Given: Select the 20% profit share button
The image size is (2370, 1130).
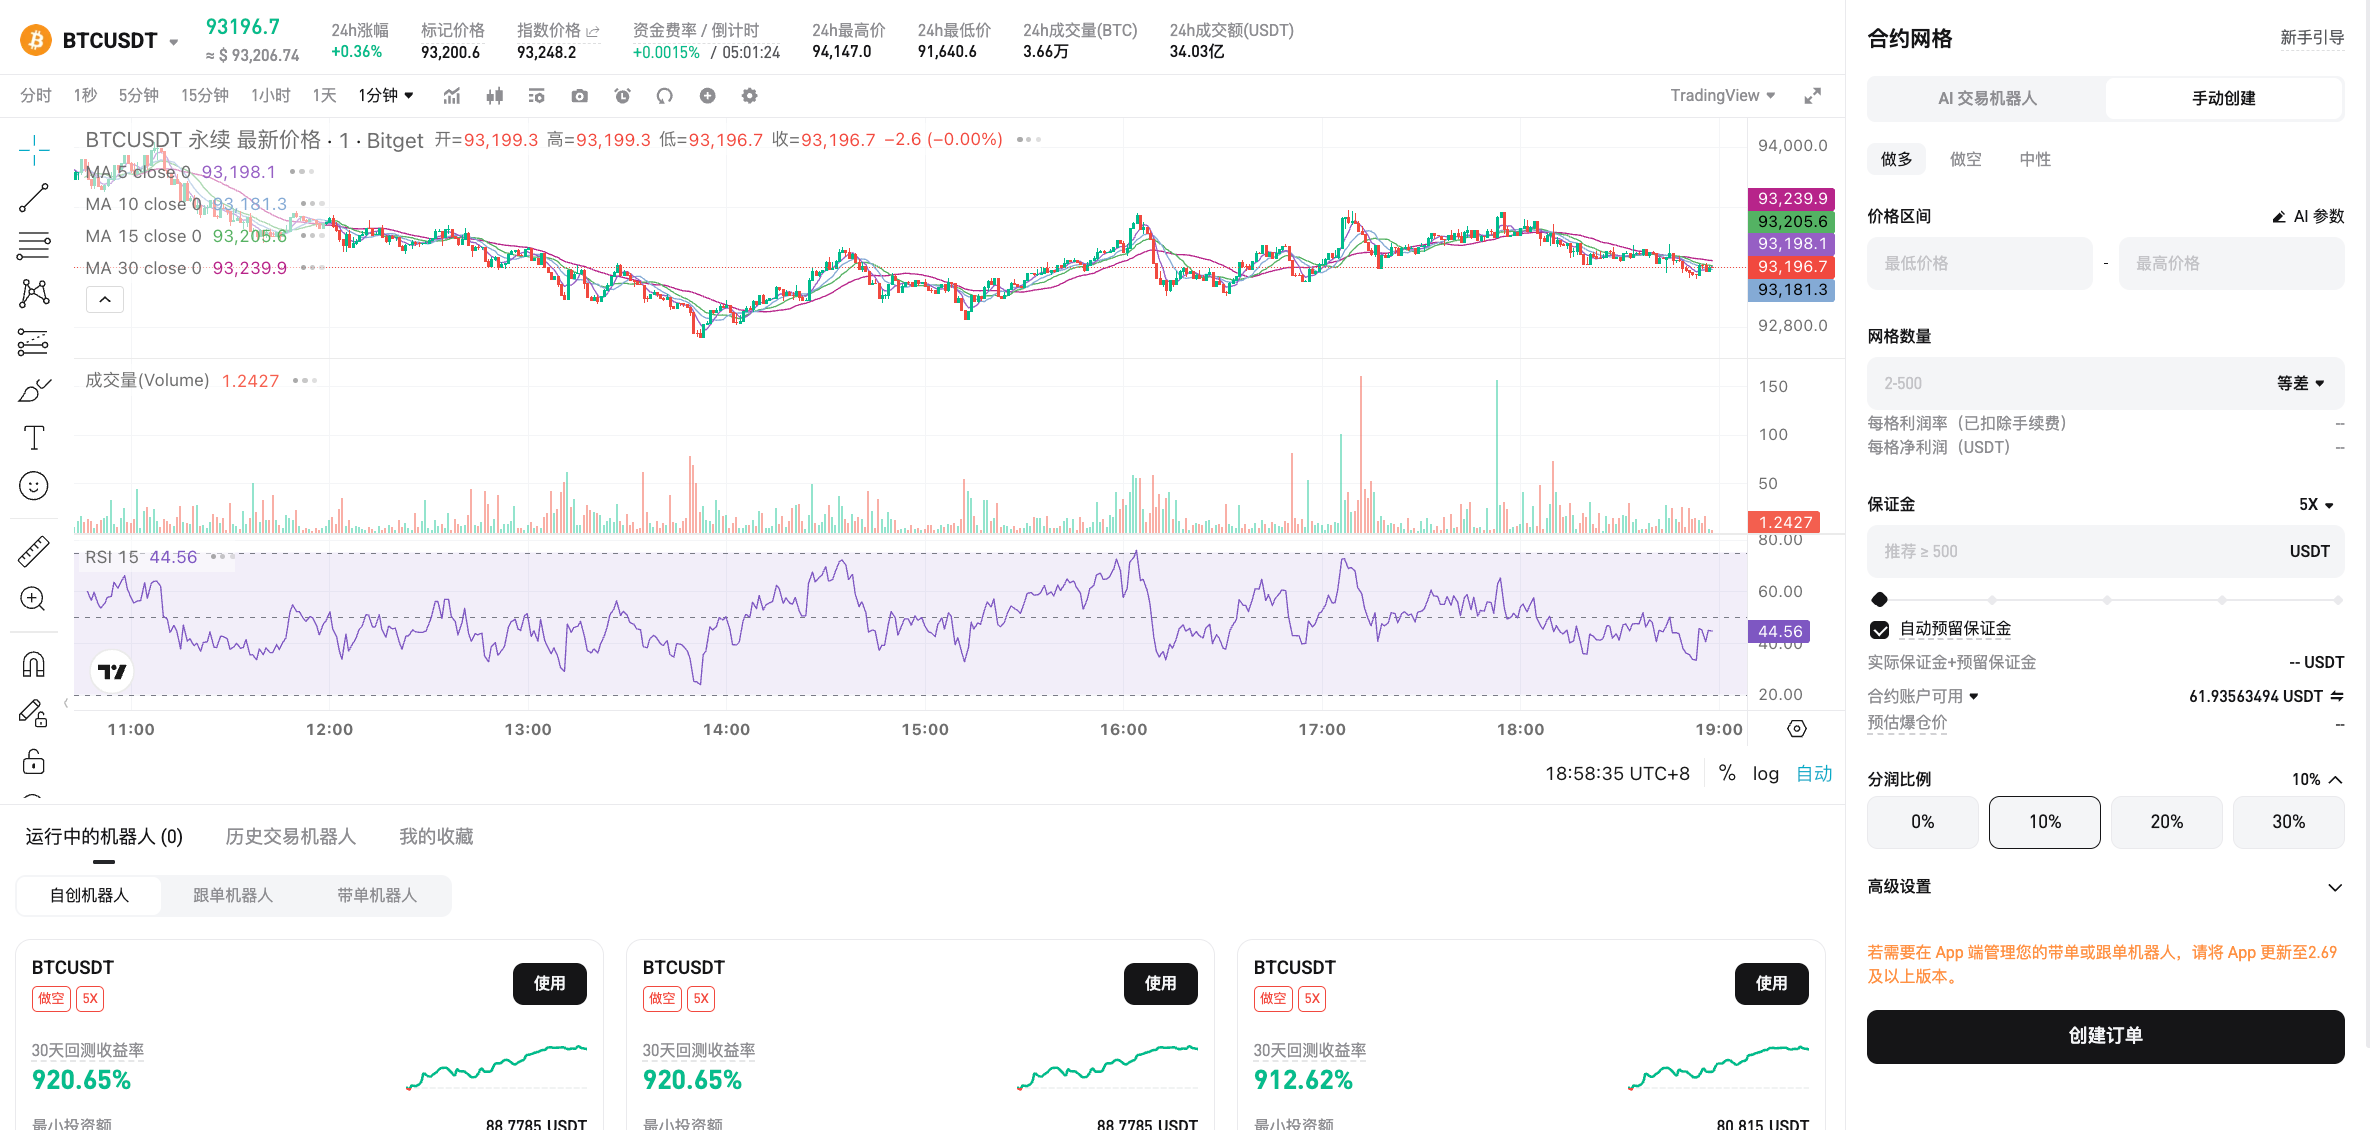Looking at the screenshot, I should [x=2166, y=822].
